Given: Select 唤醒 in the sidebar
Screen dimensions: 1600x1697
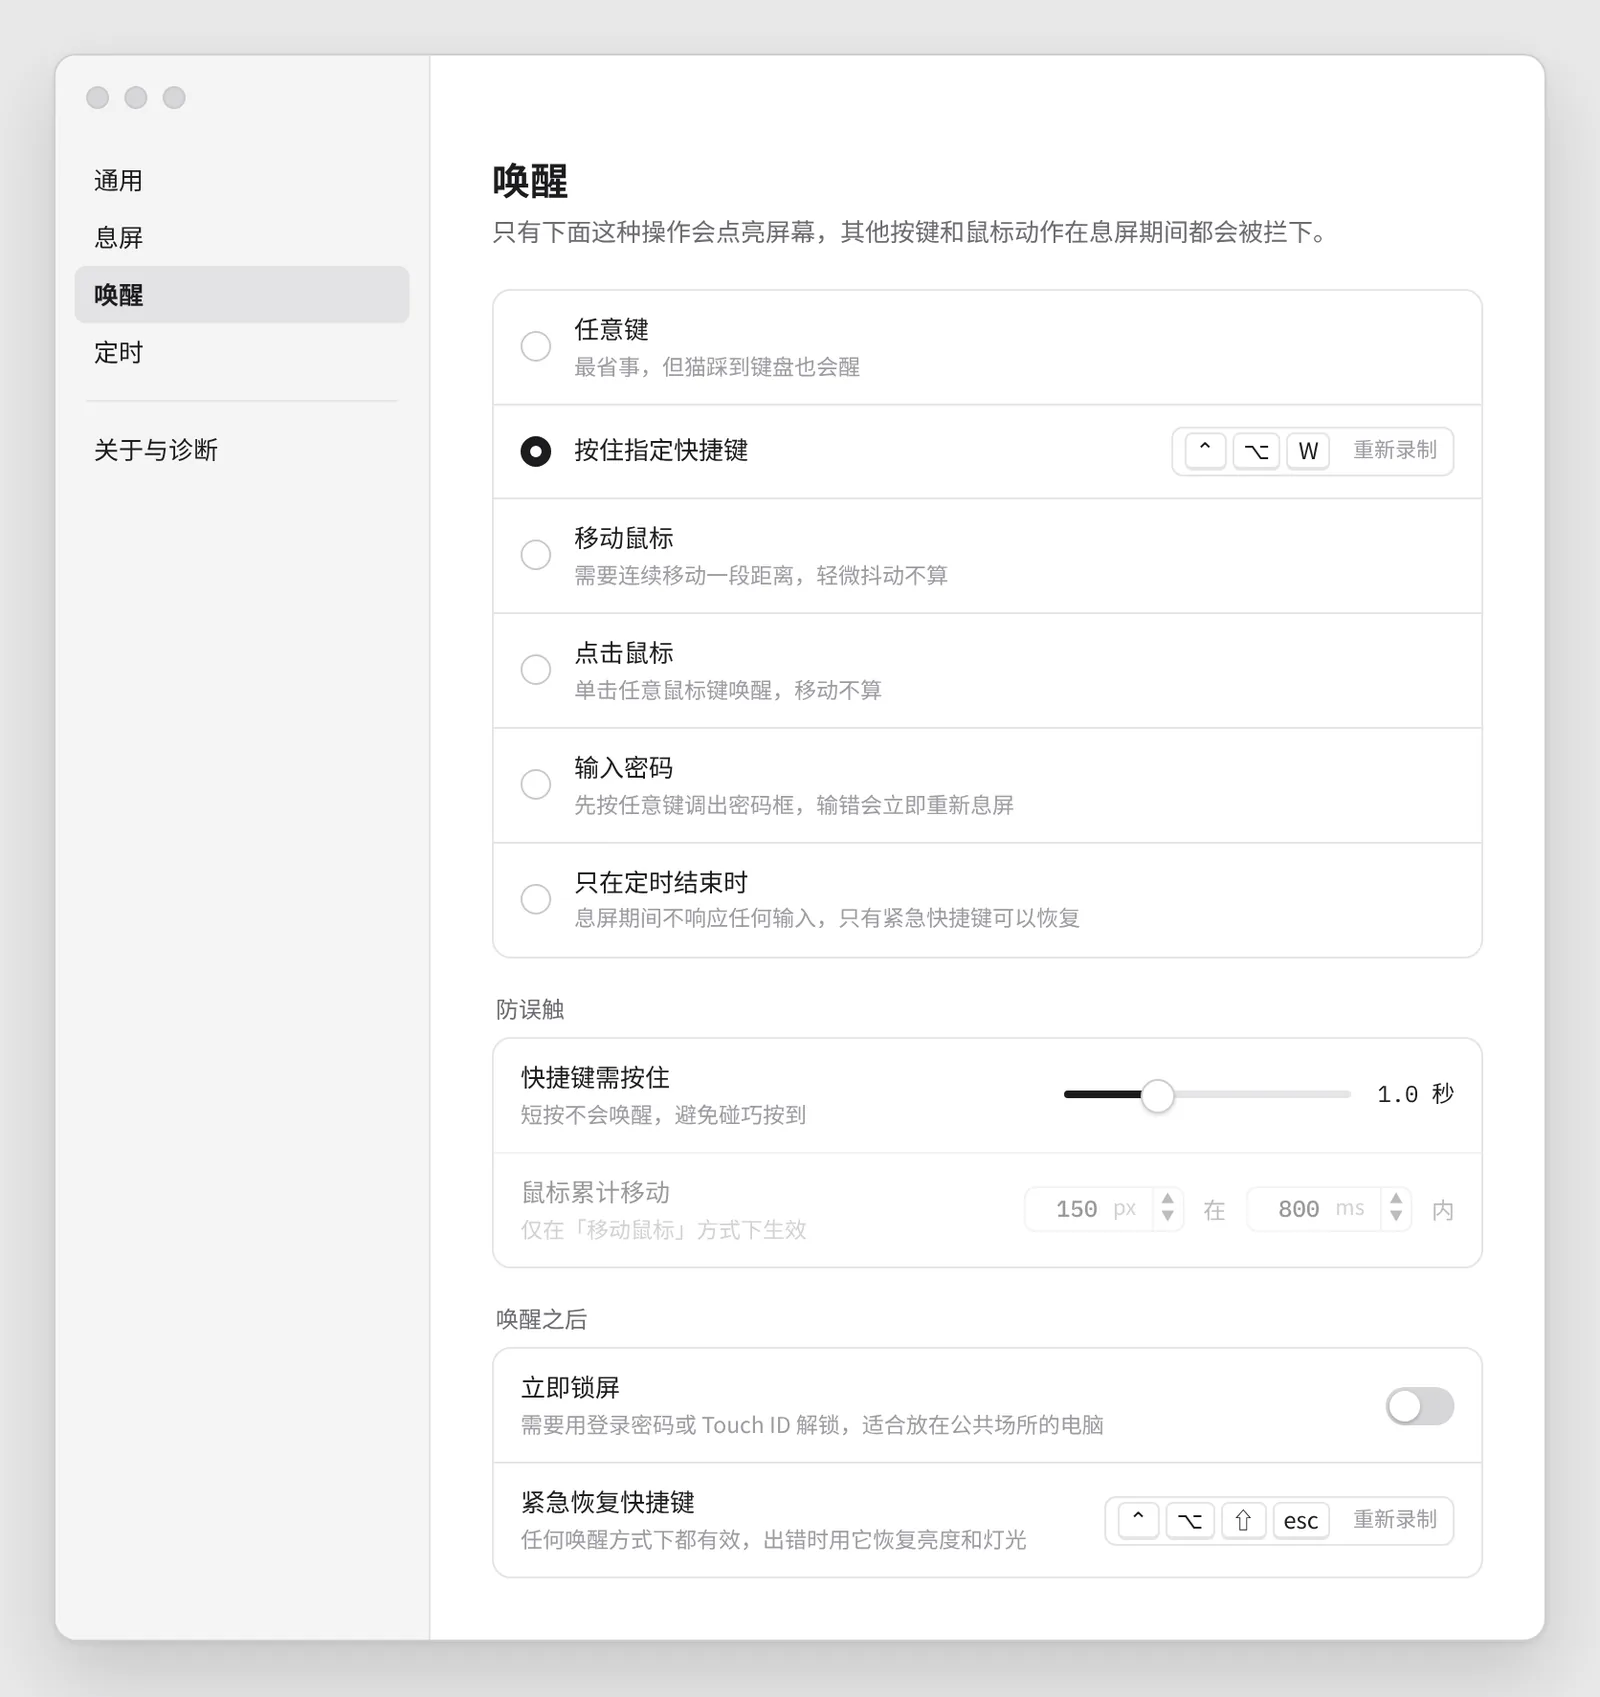Looking at the screenshot, I should click(241, 295).
